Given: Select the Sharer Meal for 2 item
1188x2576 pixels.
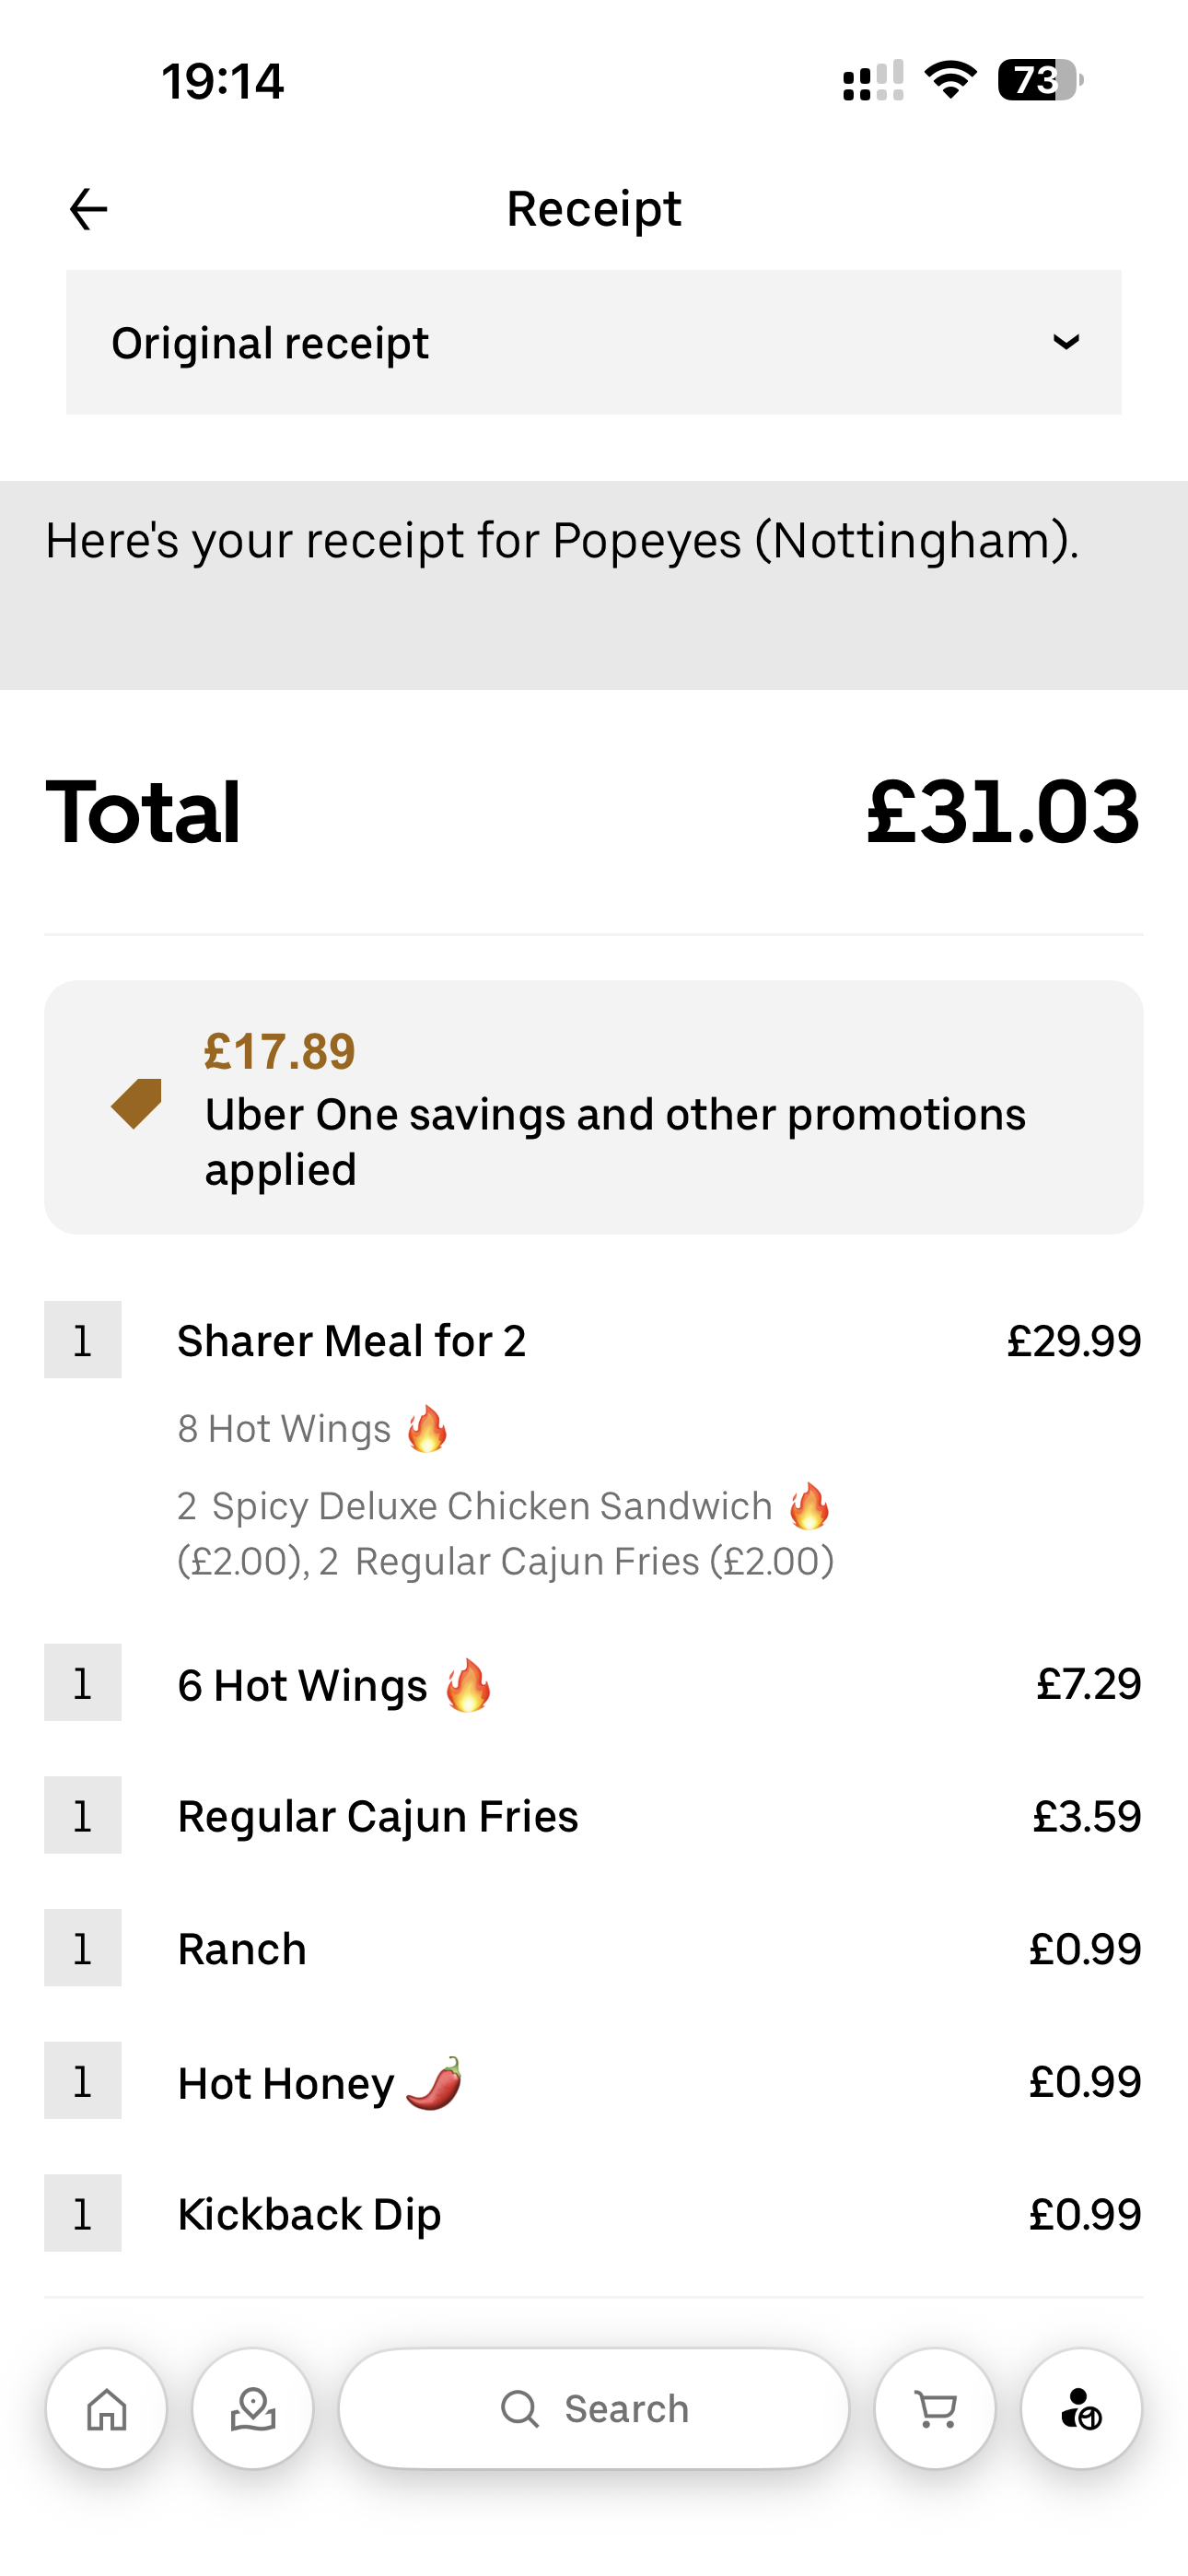Looking at the screenshot, I should click(352, 1341).
